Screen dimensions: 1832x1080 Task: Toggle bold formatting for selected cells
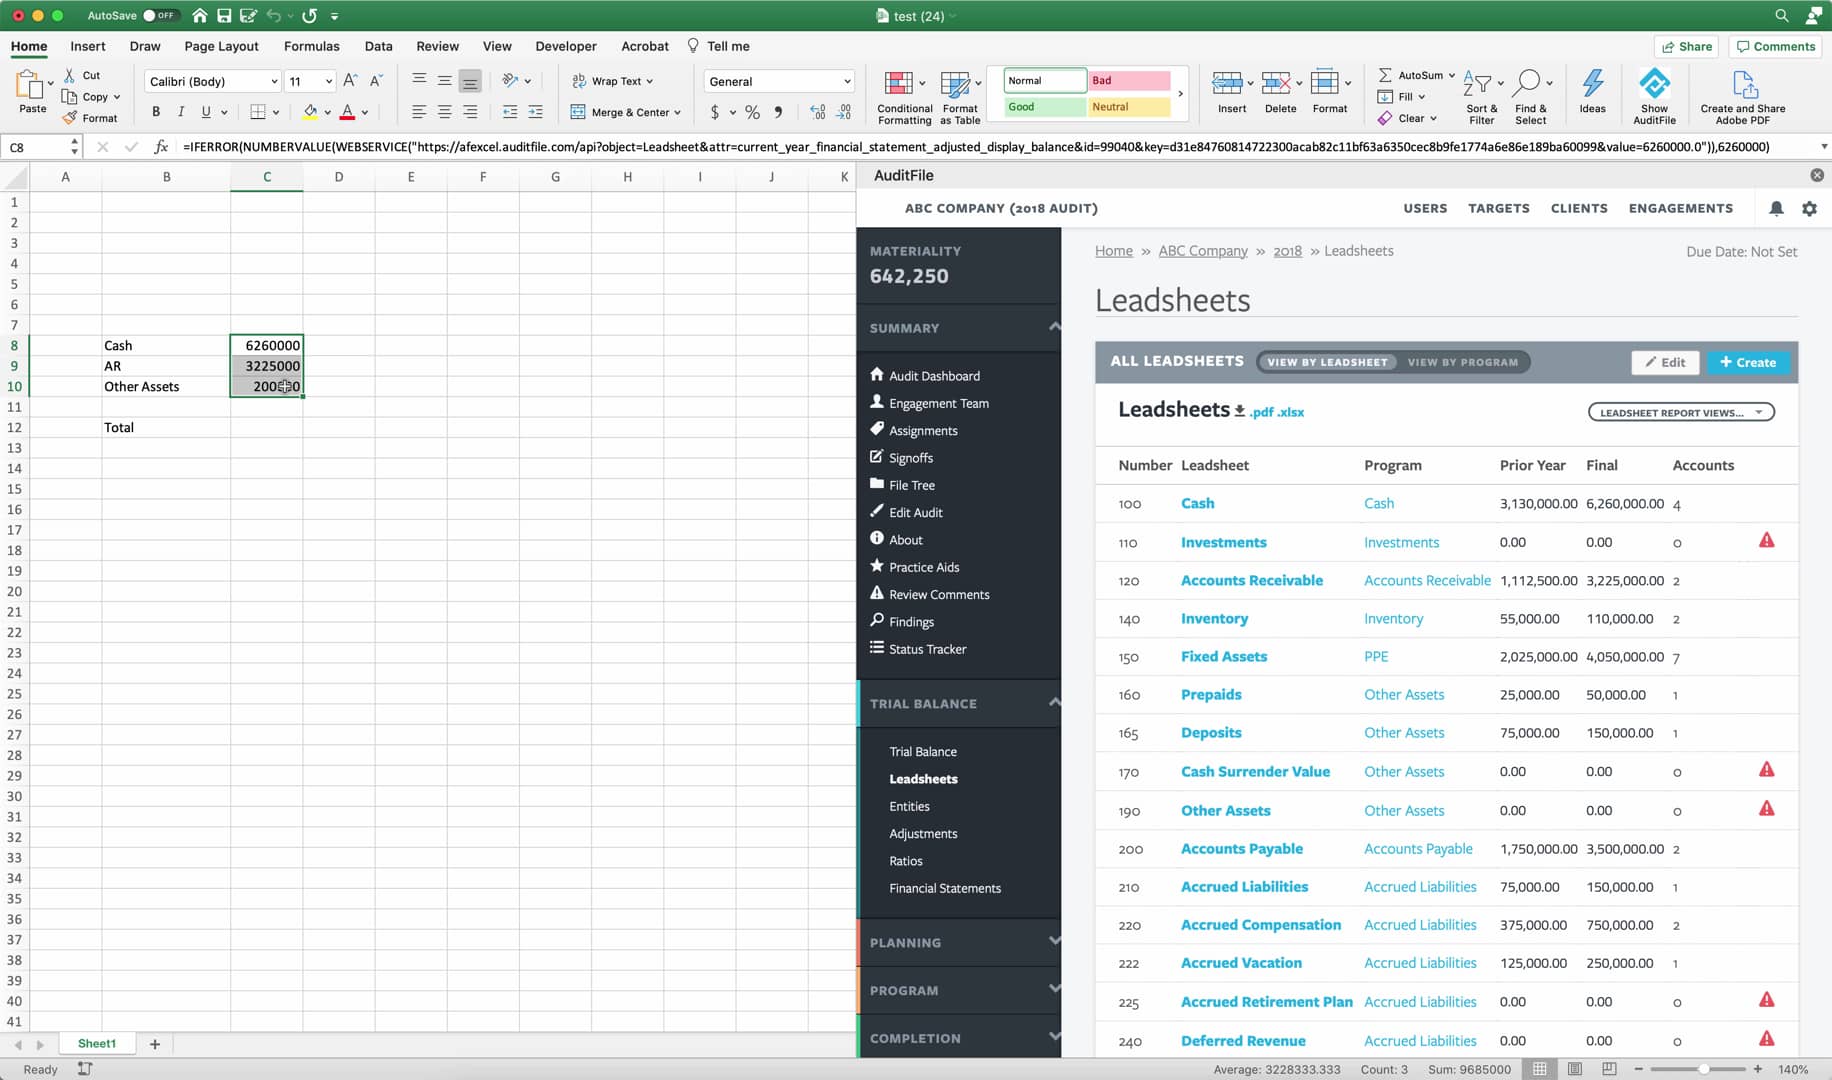click(x=155, y=111)
